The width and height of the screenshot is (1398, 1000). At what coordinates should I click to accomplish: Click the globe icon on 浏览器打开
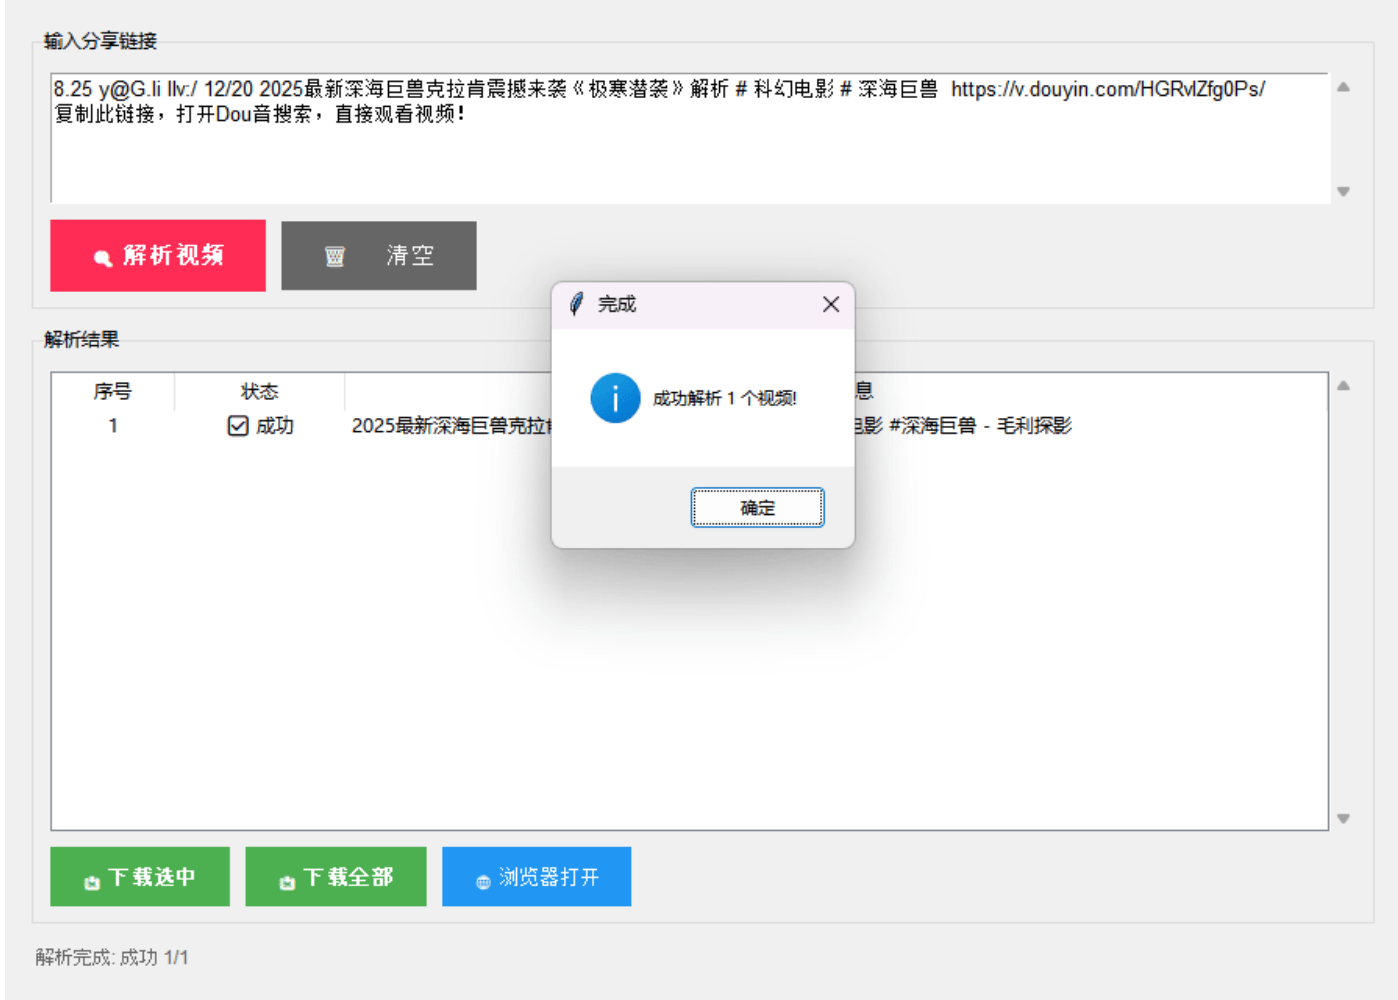pos(483,881)
